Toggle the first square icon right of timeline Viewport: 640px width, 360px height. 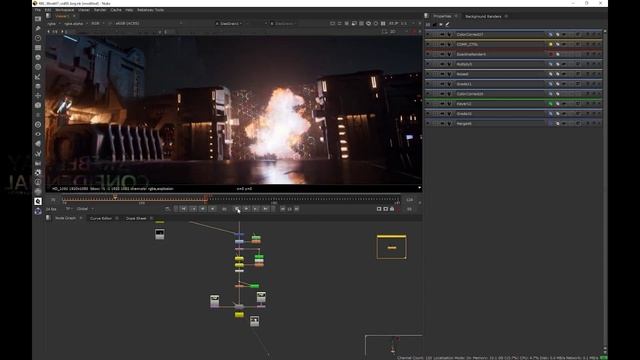(379, 209)
